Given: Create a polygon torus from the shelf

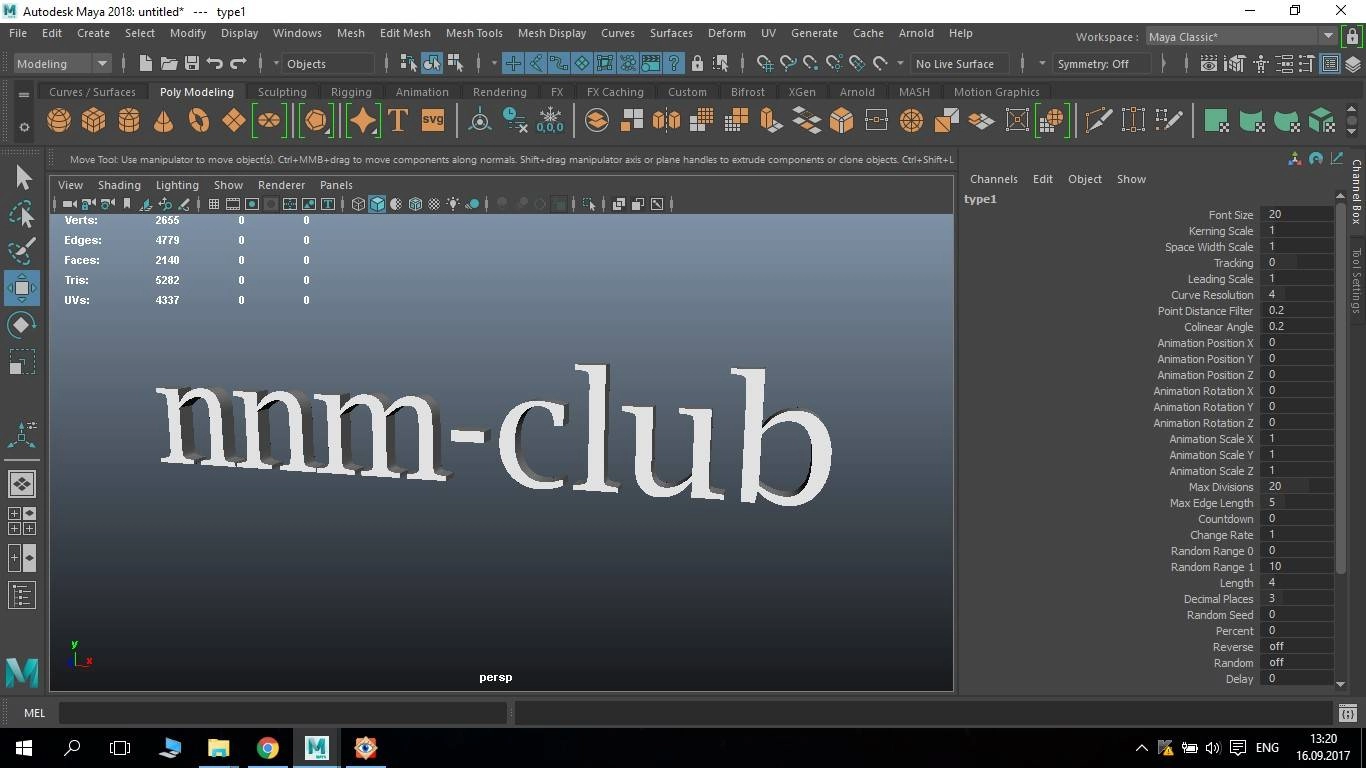Looking at the screenshot, I should pos(199,121).
